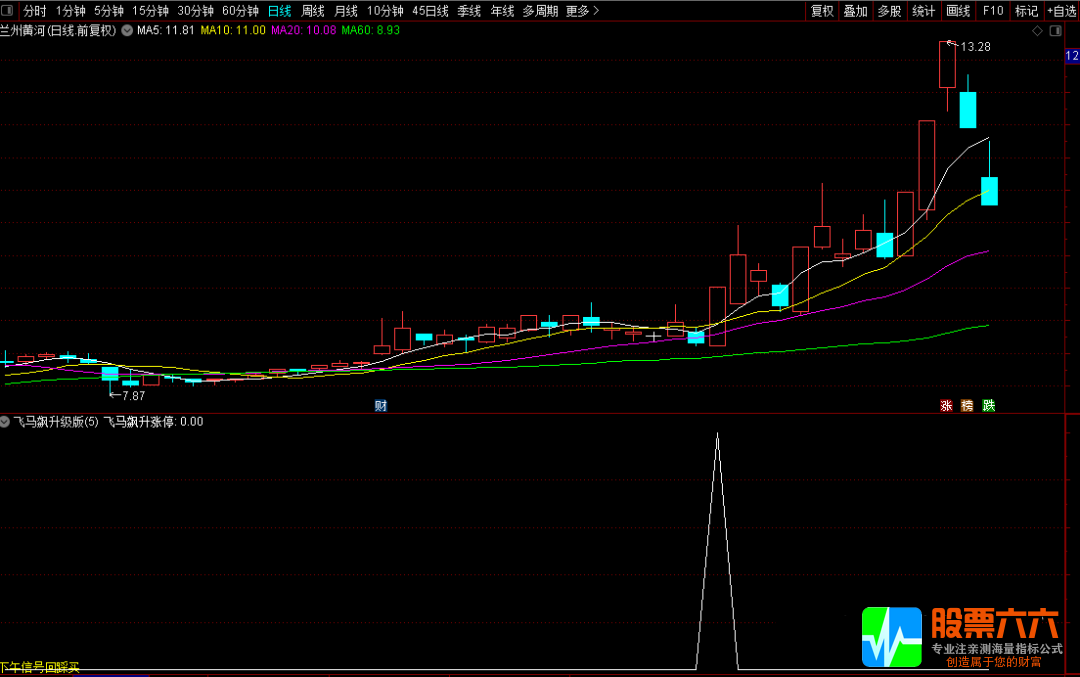Add stock with +自选 button
Image resolution: width=1080 pixels, height=677 pixels.
coord(1062,11)
